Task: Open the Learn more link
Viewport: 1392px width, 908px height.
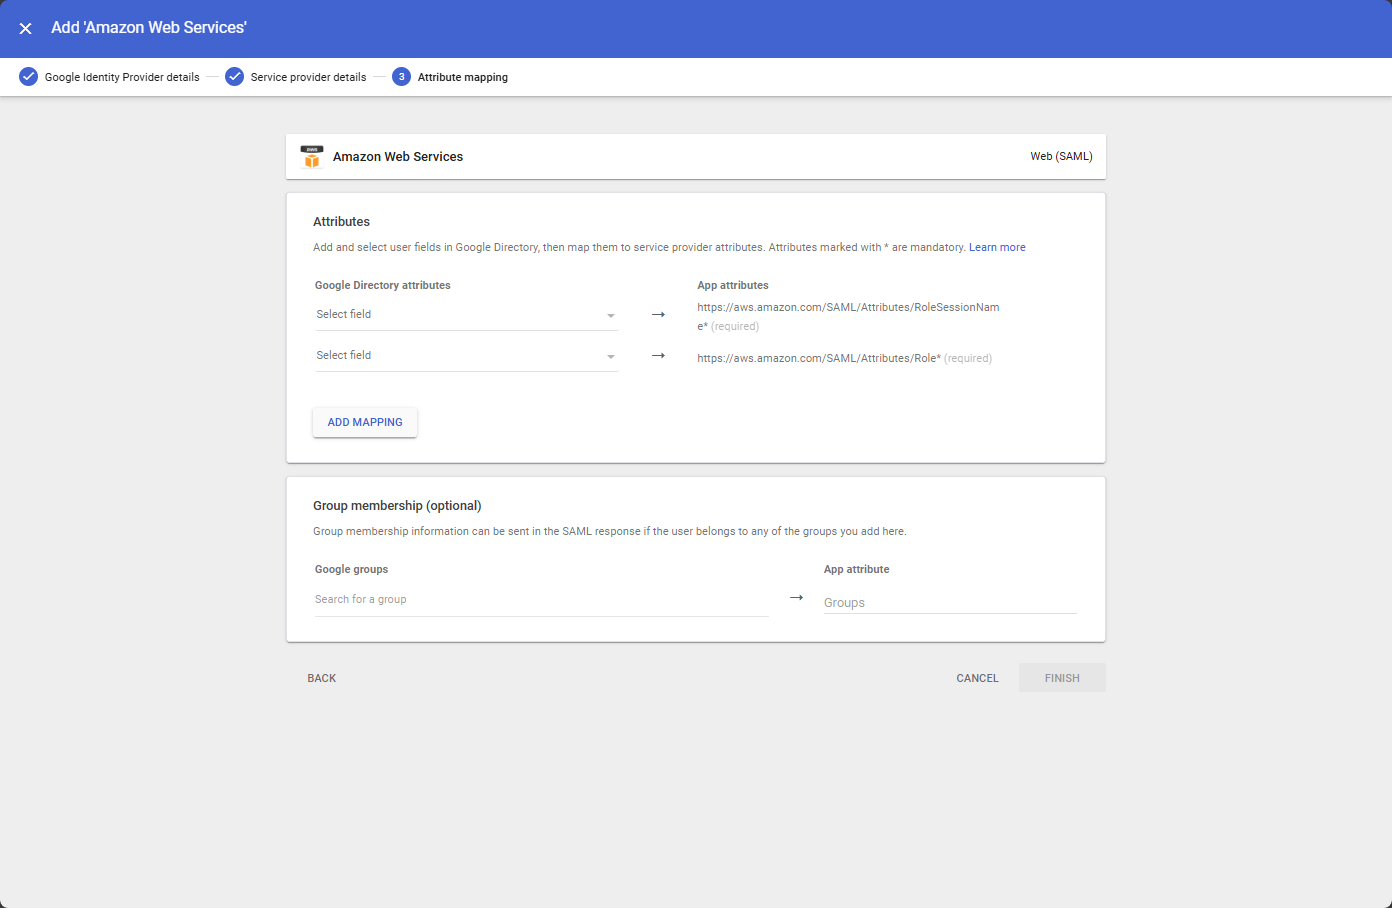Action: coord(997,247)
